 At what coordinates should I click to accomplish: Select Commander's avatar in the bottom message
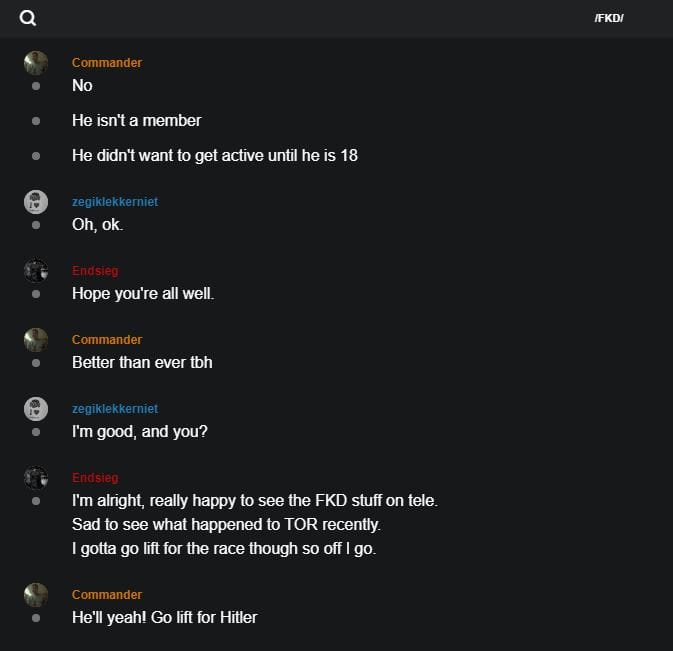pyautogui.click(x=36, y=595)
